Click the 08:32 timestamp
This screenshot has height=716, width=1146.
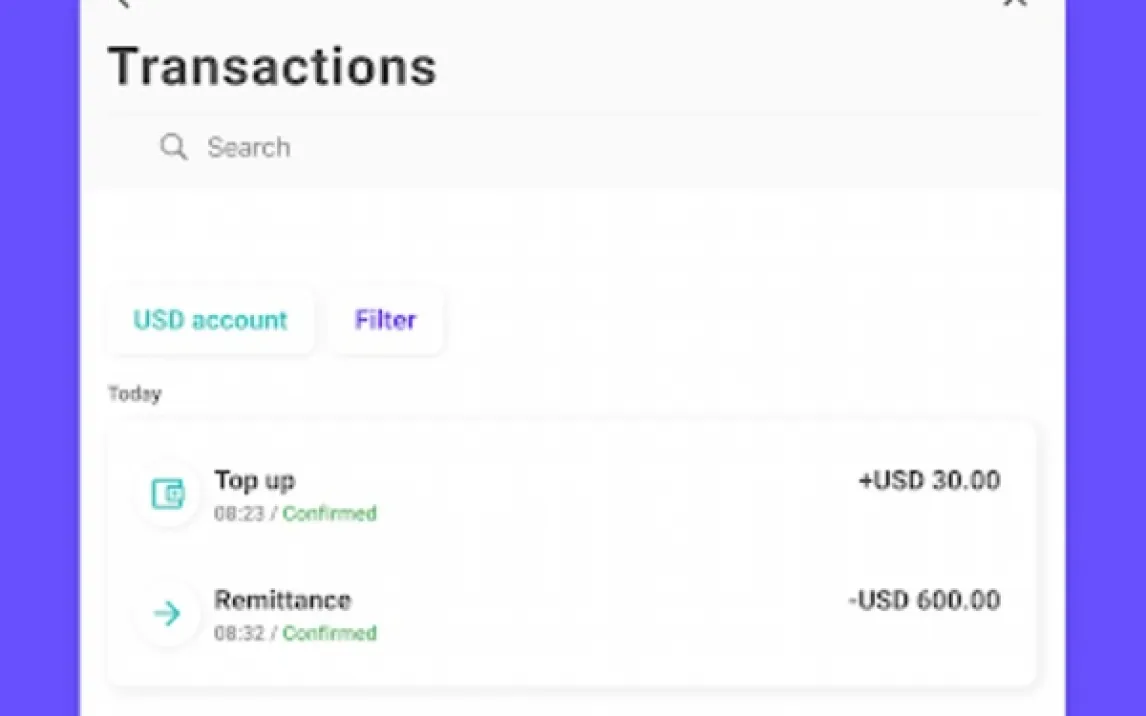[x=240, y=634]
